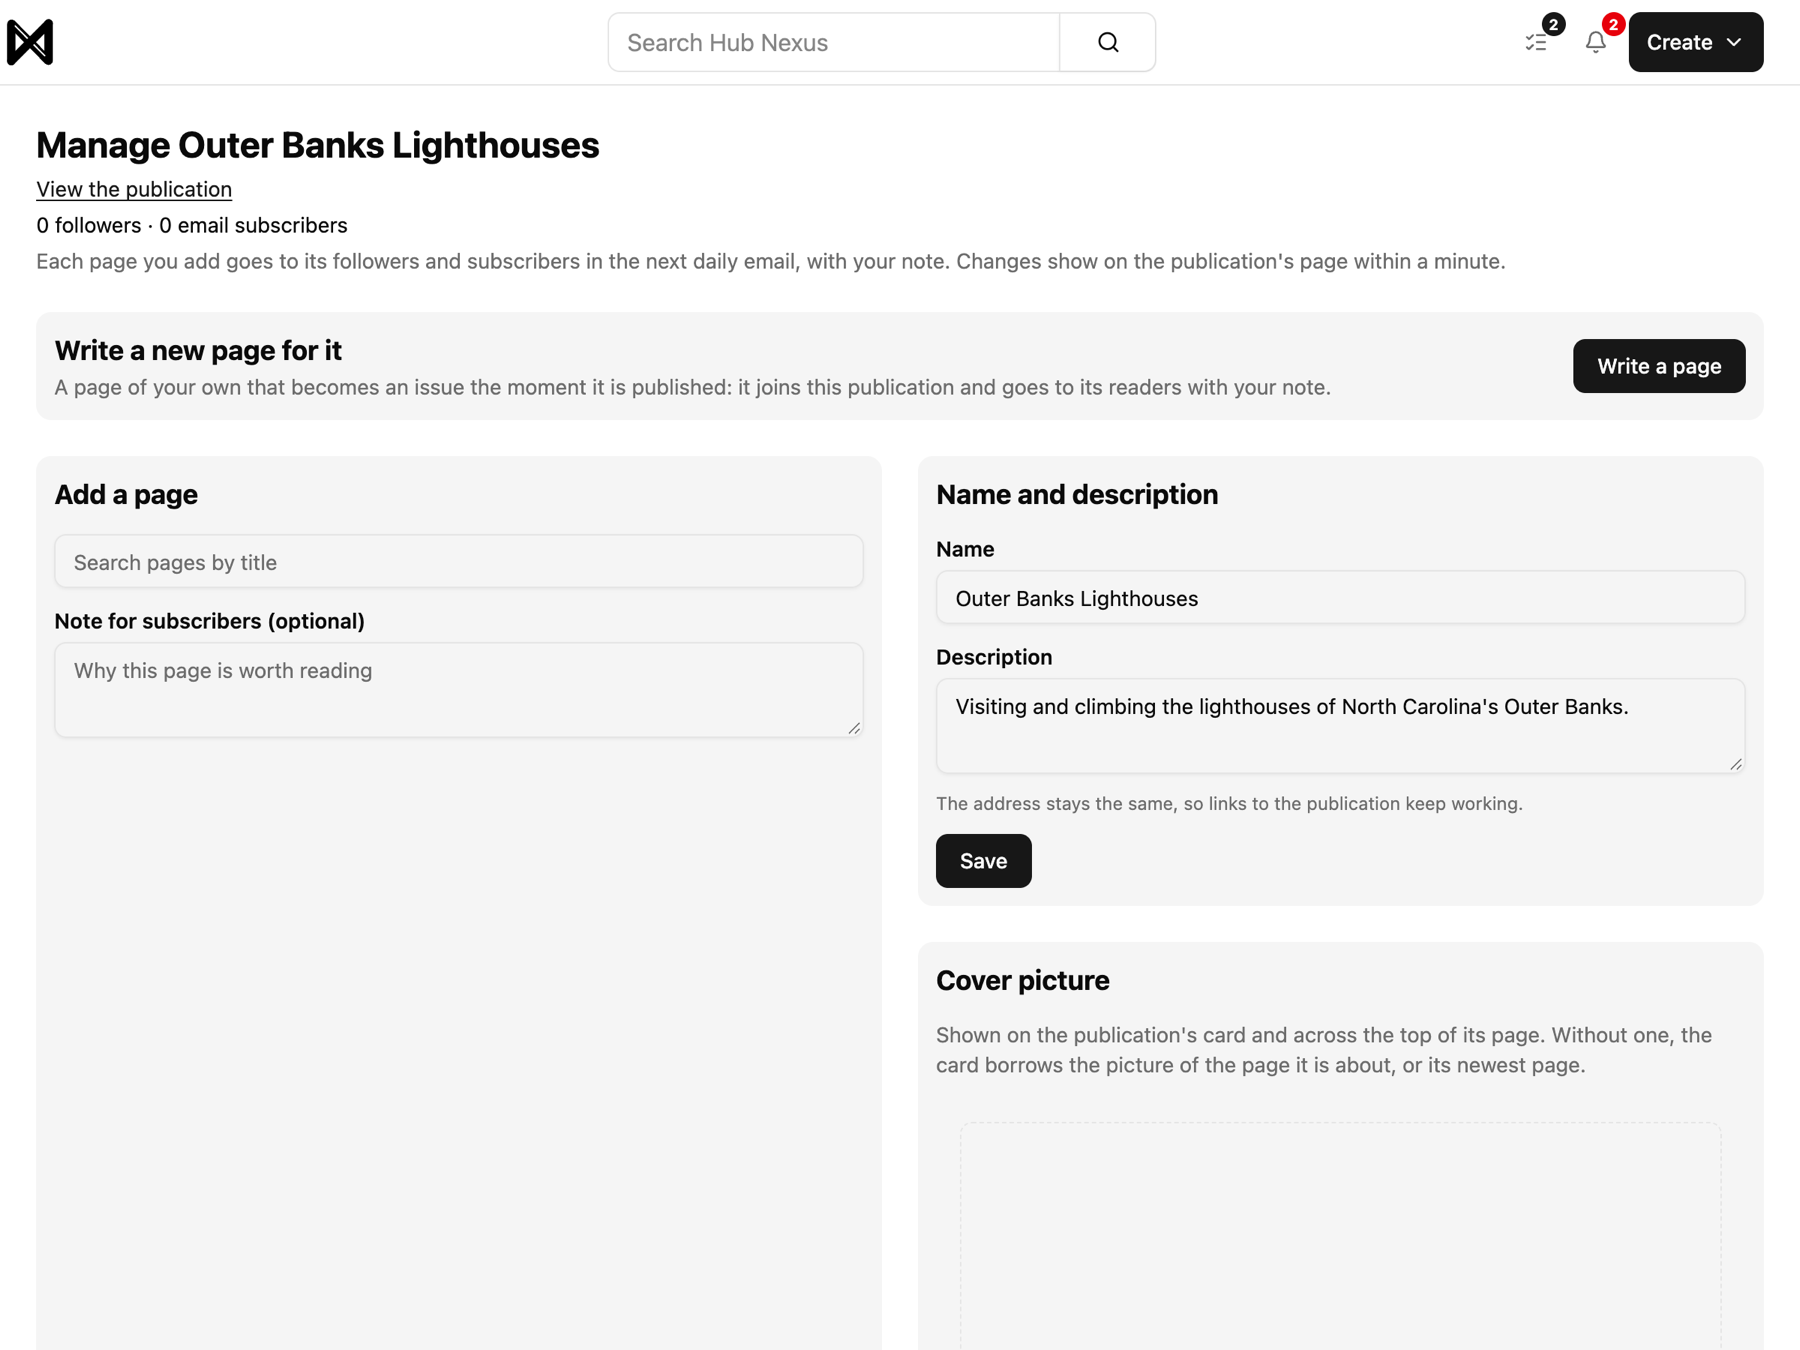Open the task checklist icon

(x=1536, y=42)
